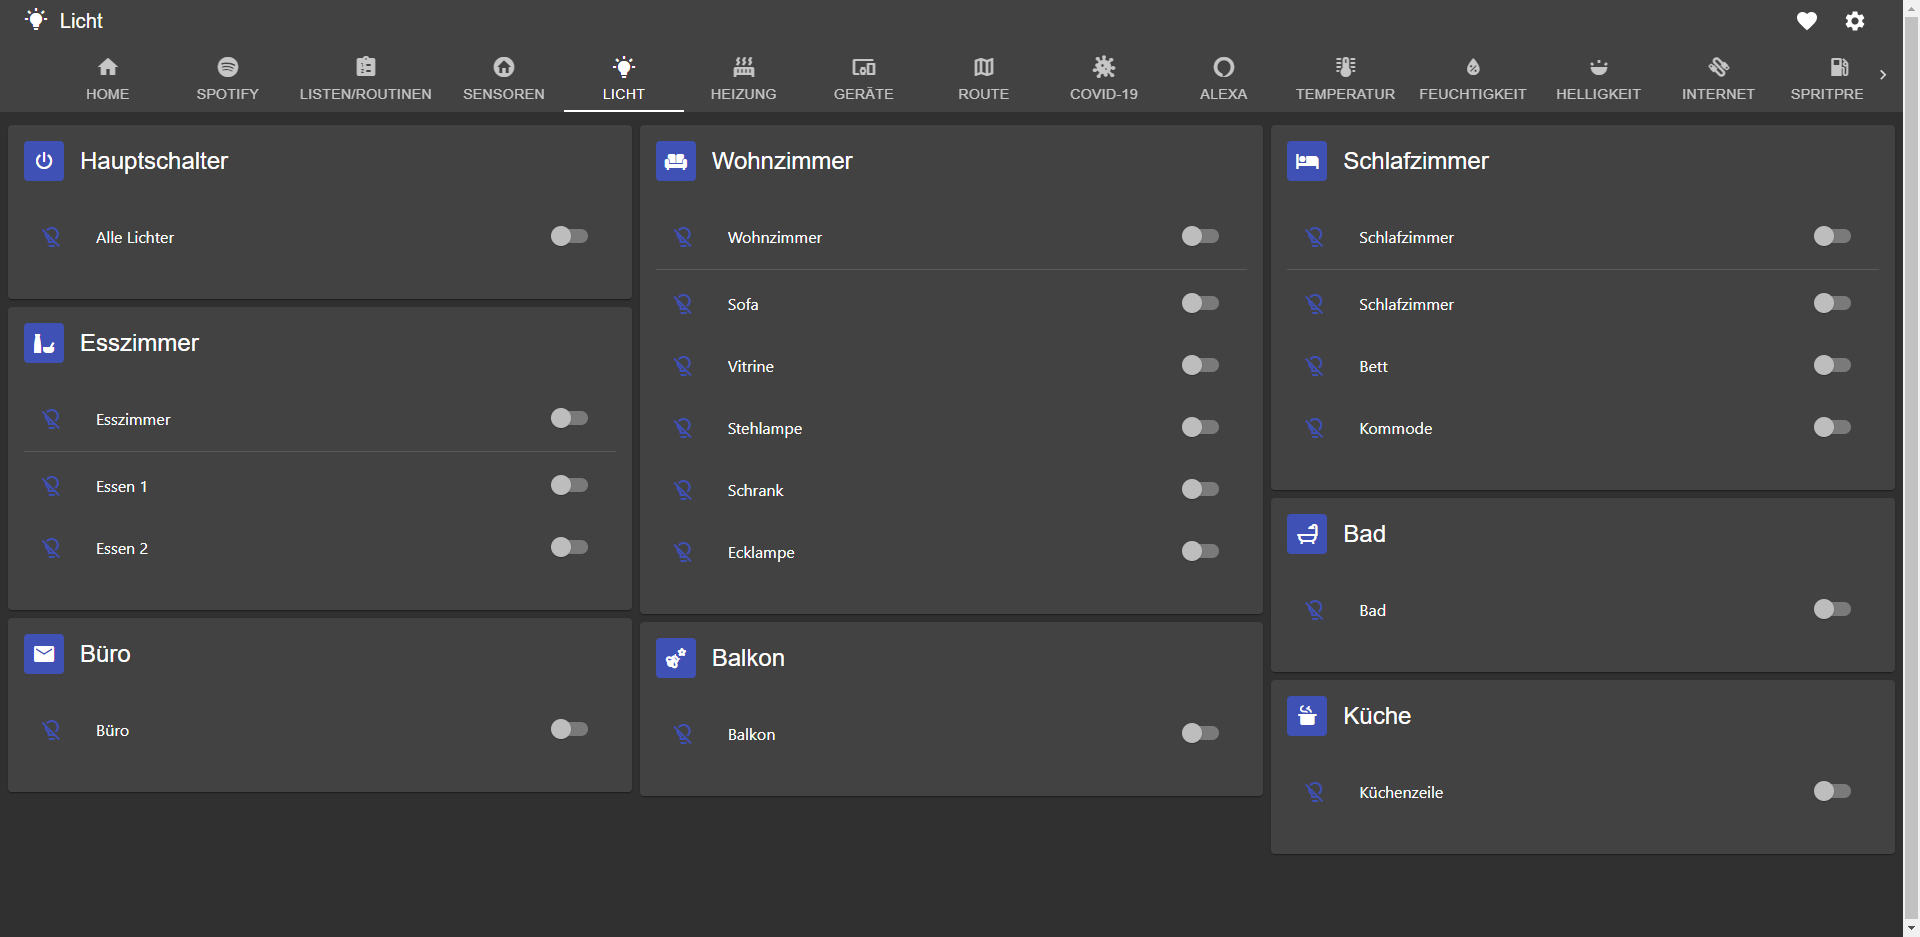Click bulb icon next to Sofa
The width and height of the screenshot is (1920, 937).
[x=684, y=304]
